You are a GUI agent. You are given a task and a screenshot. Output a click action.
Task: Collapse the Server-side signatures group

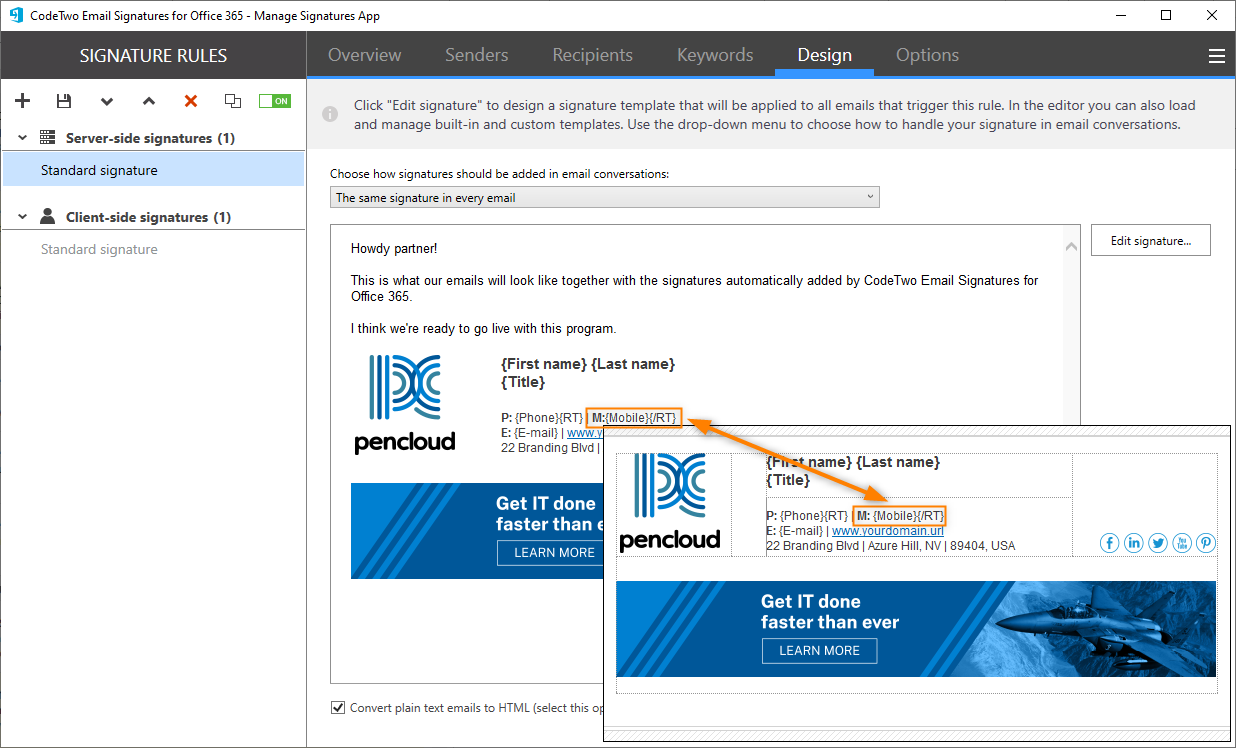21,137
